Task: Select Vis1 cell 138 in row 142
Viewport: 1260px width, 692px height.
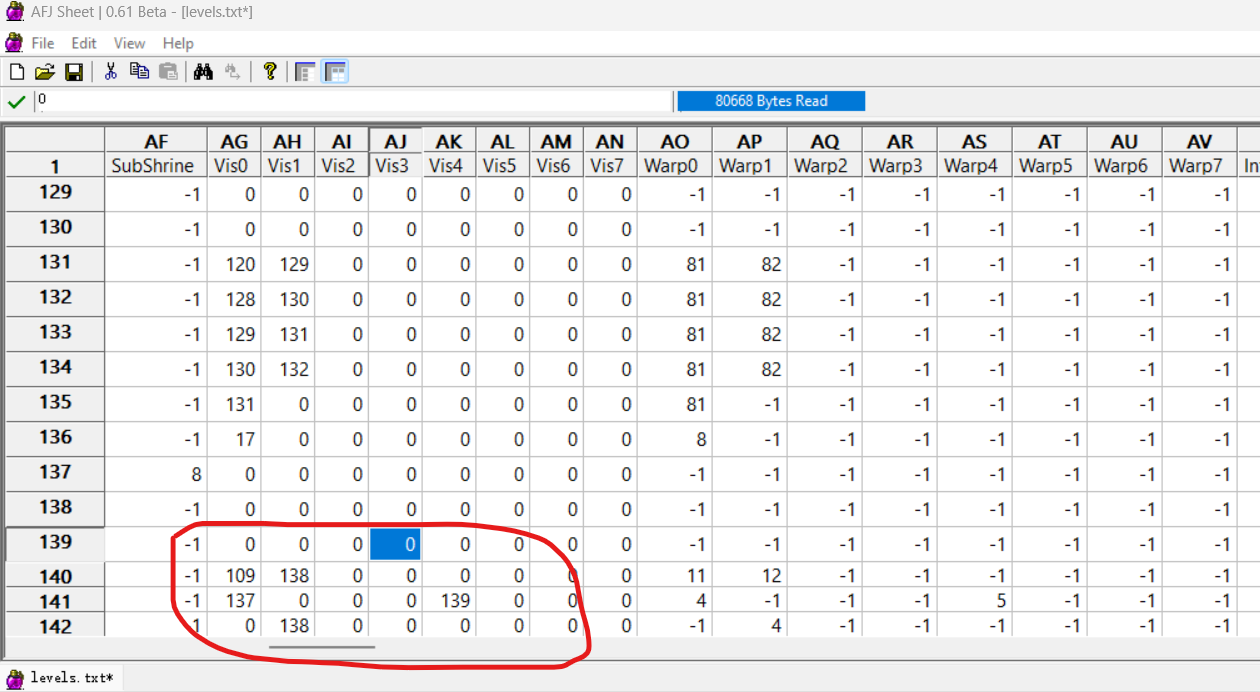Action: tap(288, 626)
